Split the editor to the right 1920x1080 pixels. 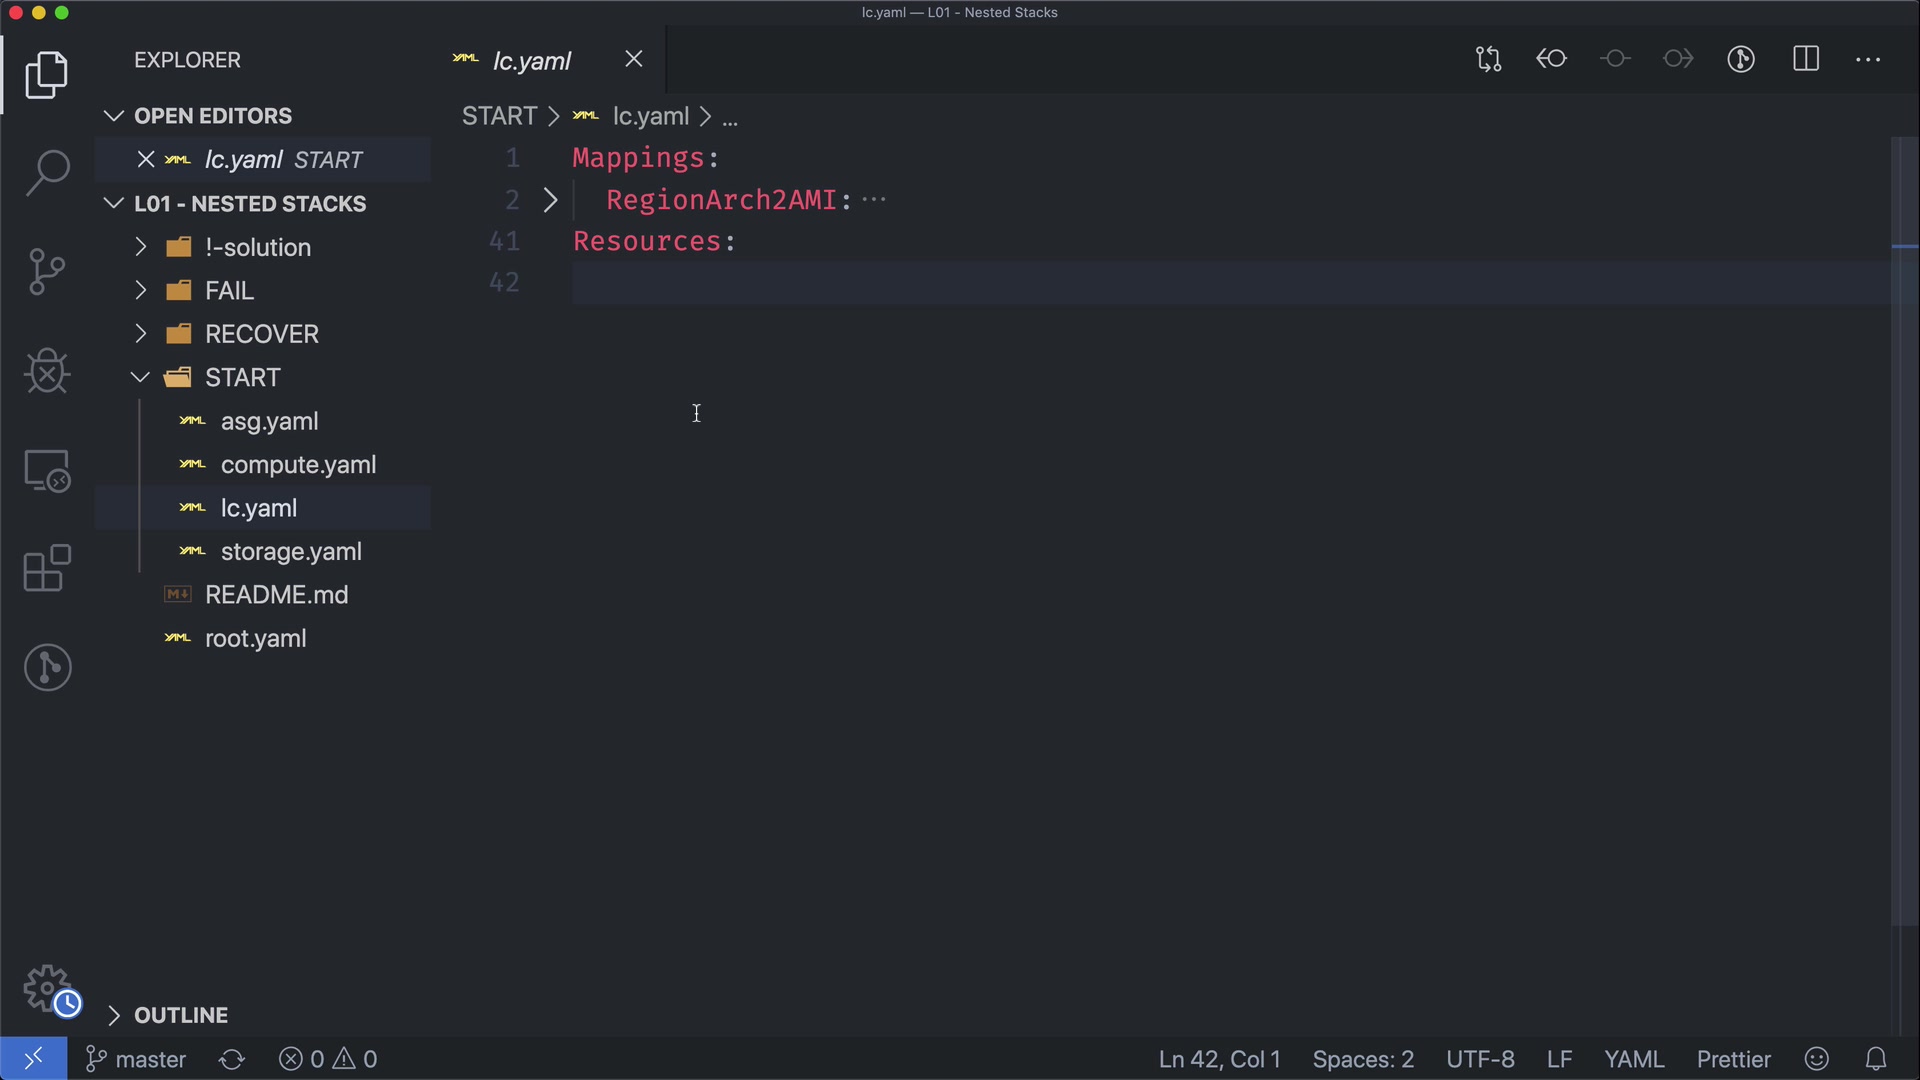[1806, 59]
